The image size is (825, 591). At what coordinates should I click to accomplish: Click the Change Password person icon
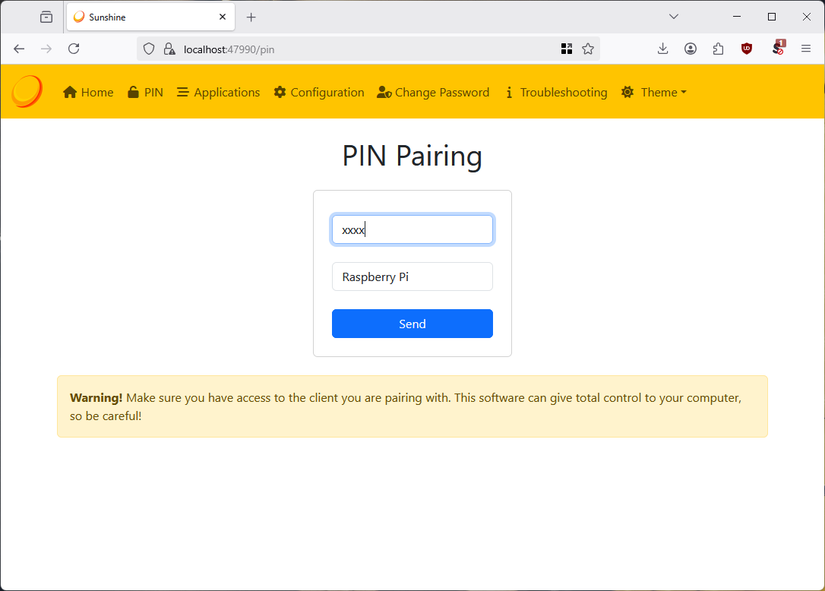tap(383, 92)
